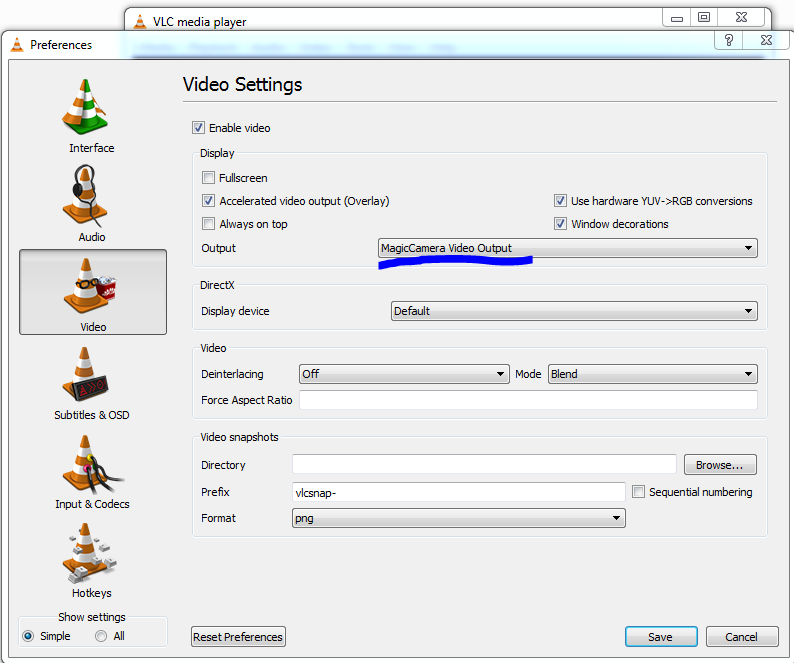Screen dimensions: 794x663
Task: Toggle the Enable video checkbox
Action: [198, 128]
